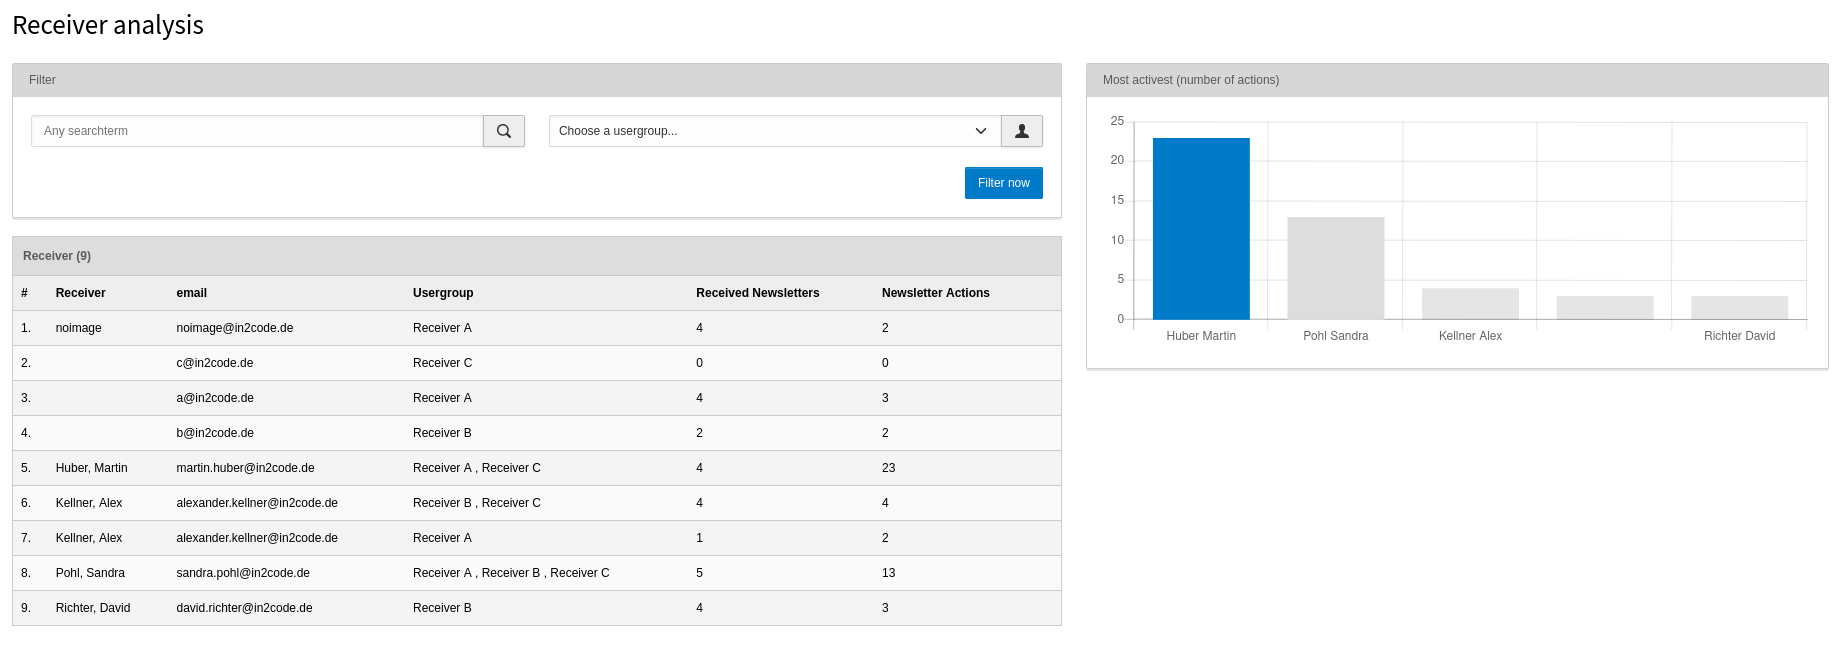Click usergroup Receiver A , Receiver C
The height and width of the screenshot is (645, 1838).
(477, 468)
